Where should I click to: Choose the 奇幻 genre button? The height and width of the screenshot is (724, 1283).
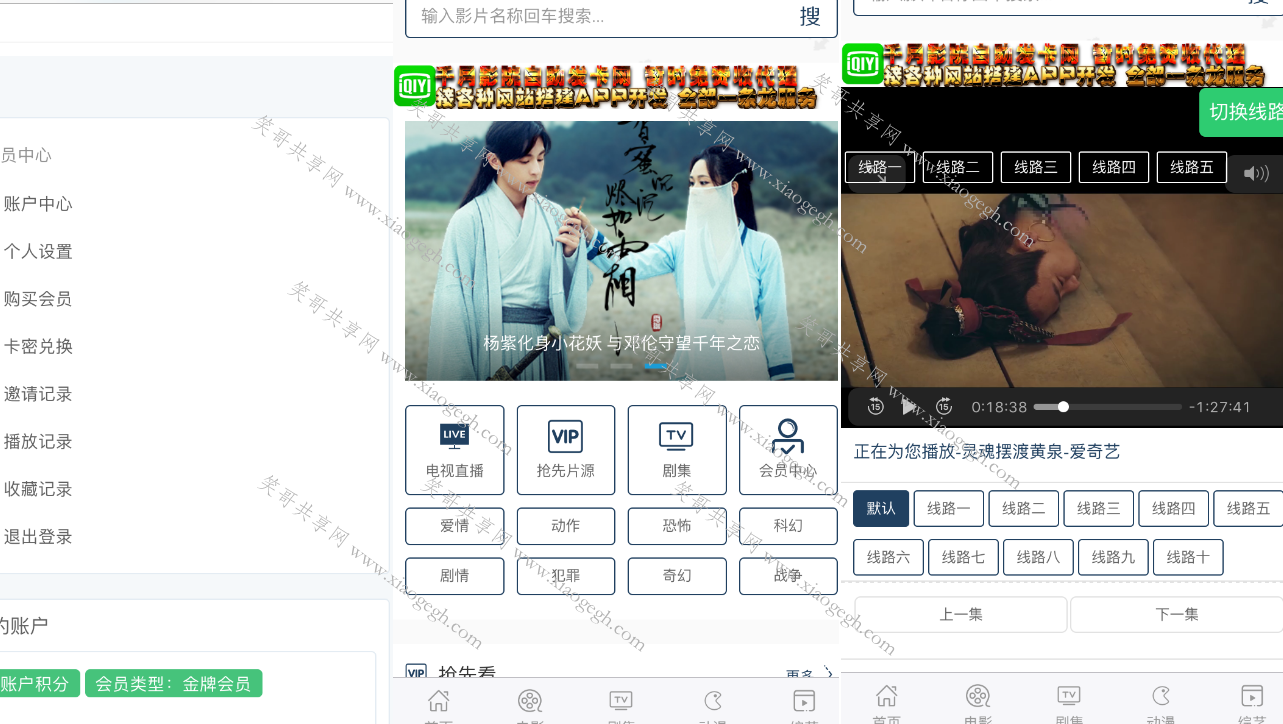pos(677,576)
